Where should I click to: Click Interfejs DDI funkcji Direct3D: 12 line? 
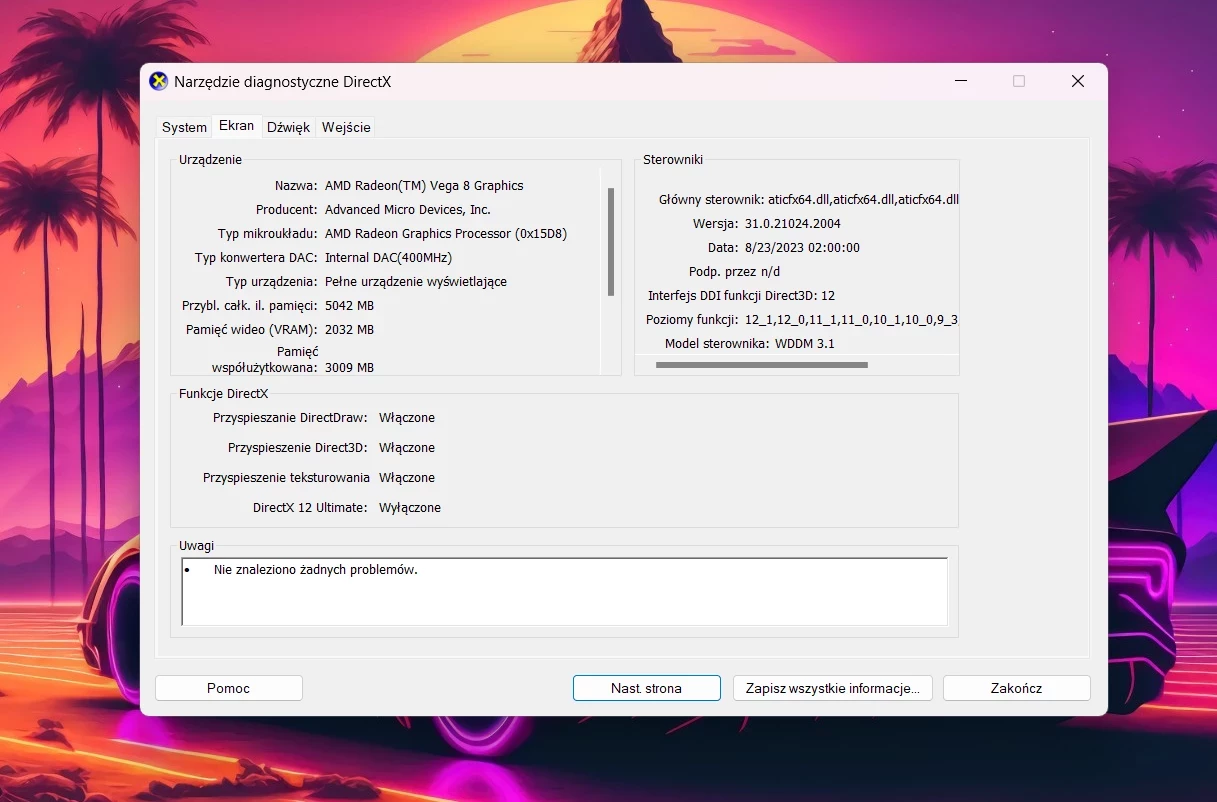(x=741, y=296)
